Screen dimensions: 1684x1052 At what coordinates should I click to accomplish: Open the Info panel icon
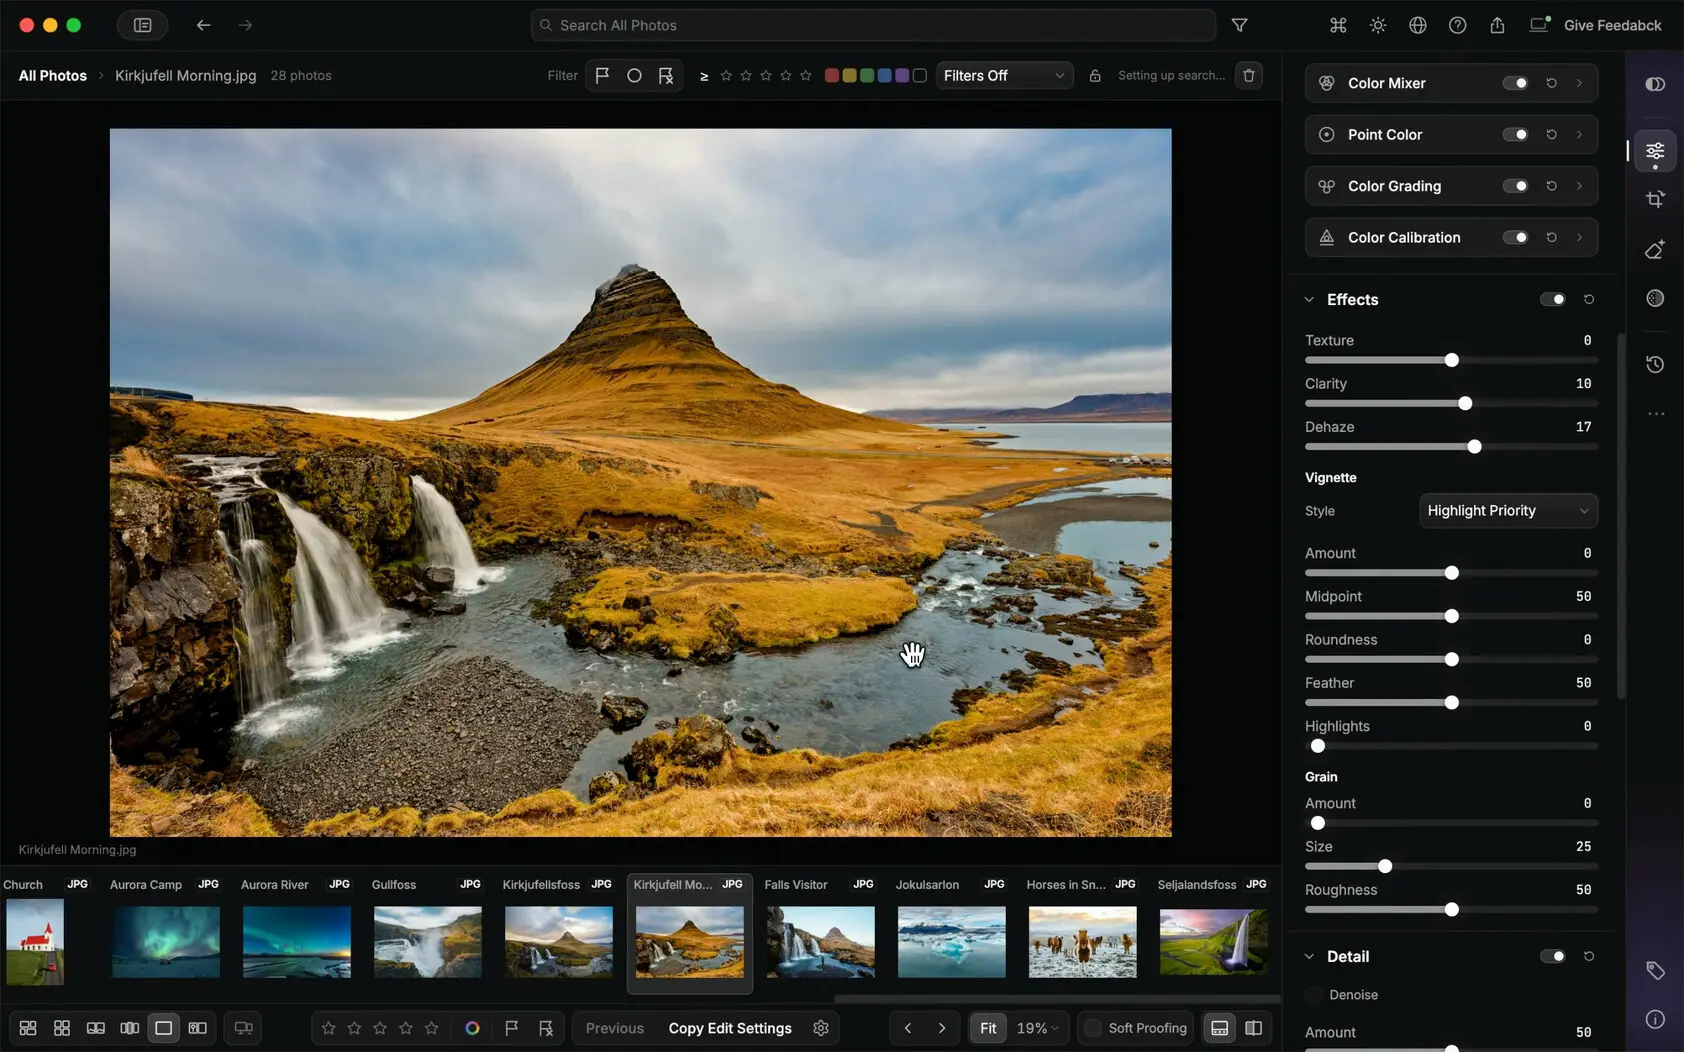coord(1655,1019)
